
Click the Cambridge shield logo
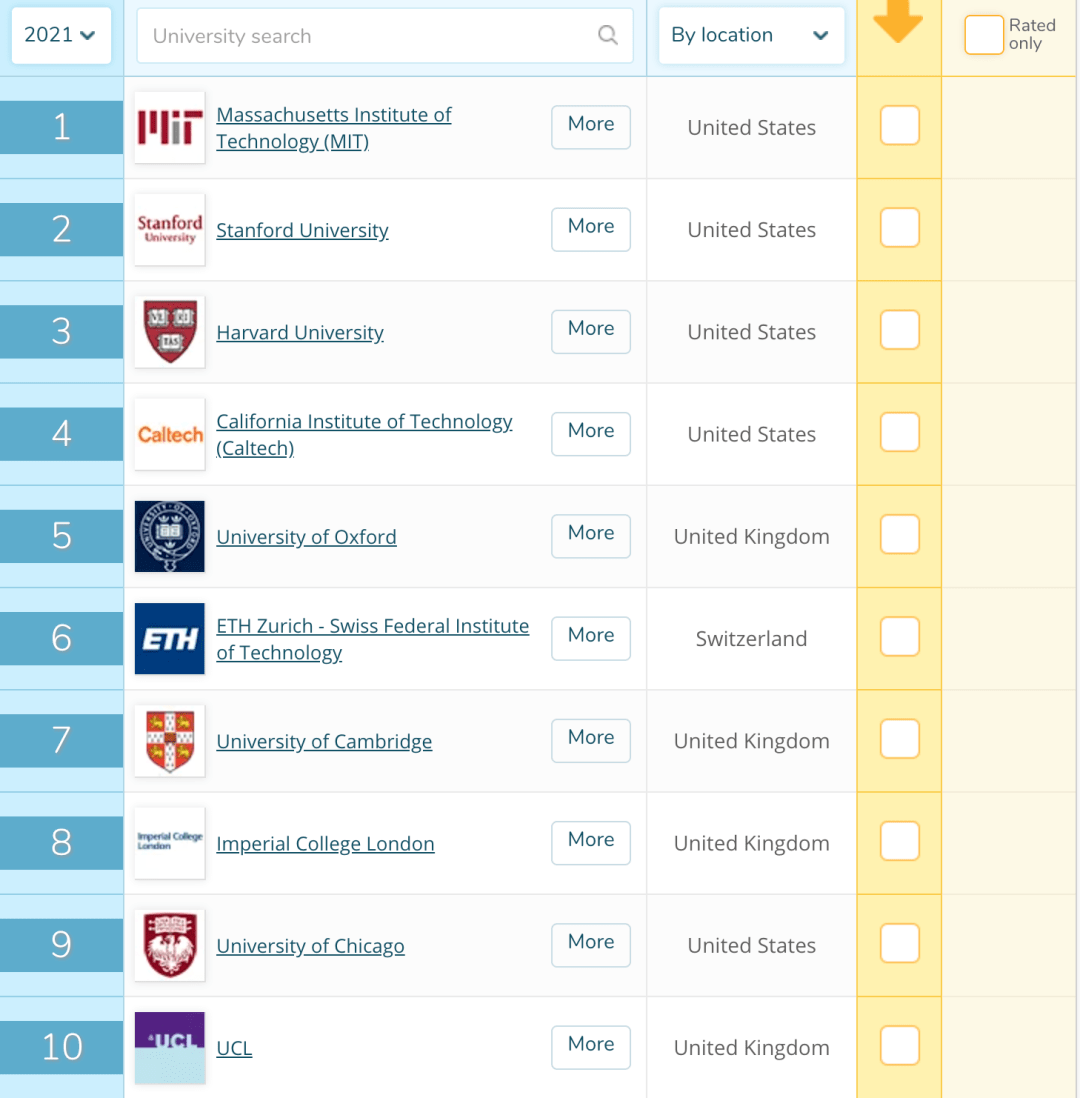[169, 741]
